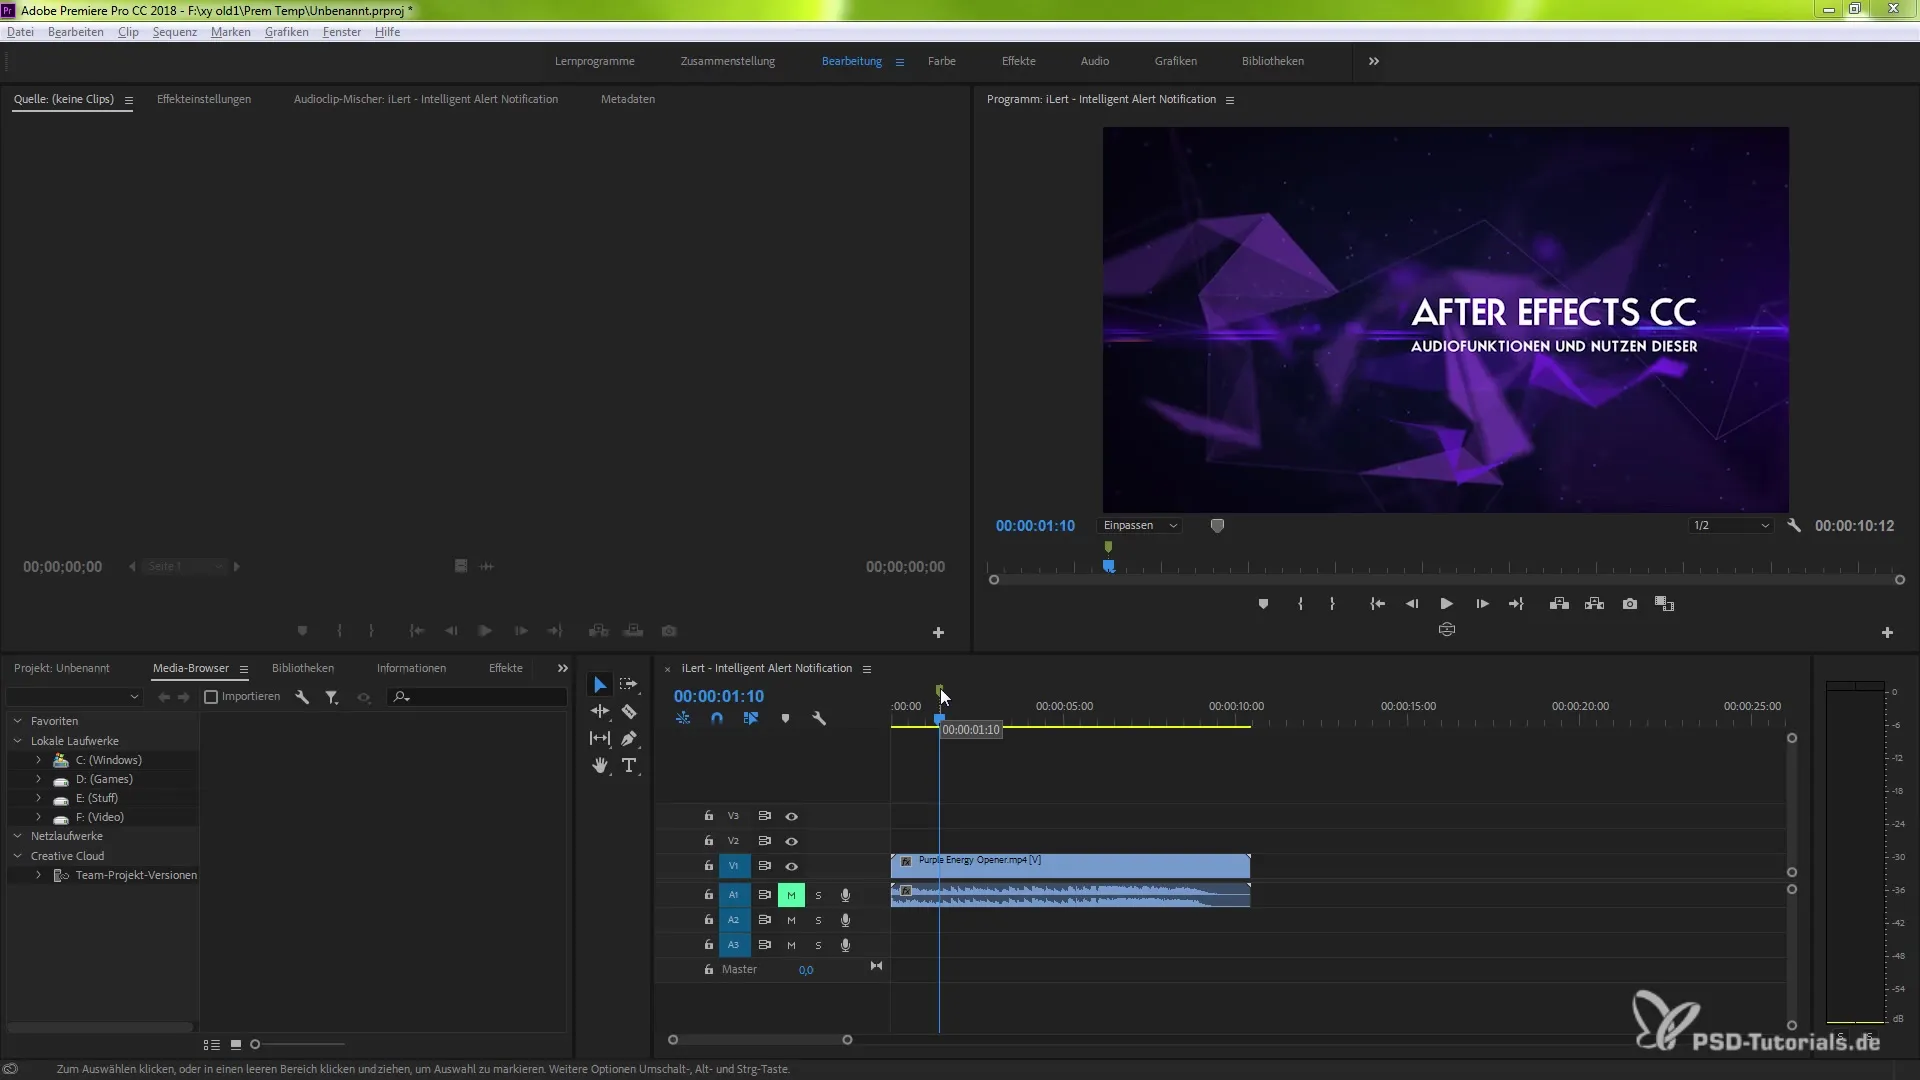Show more workspaces overflow chevron

[1374, 61]
